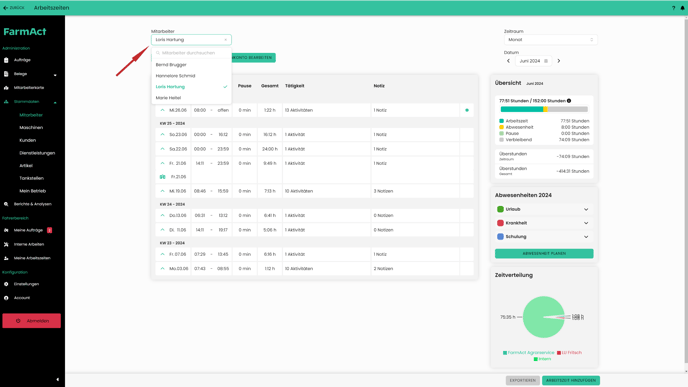Click the Abmelden logout button
Viewport: 688px width, 387px height.
(32, 321)
